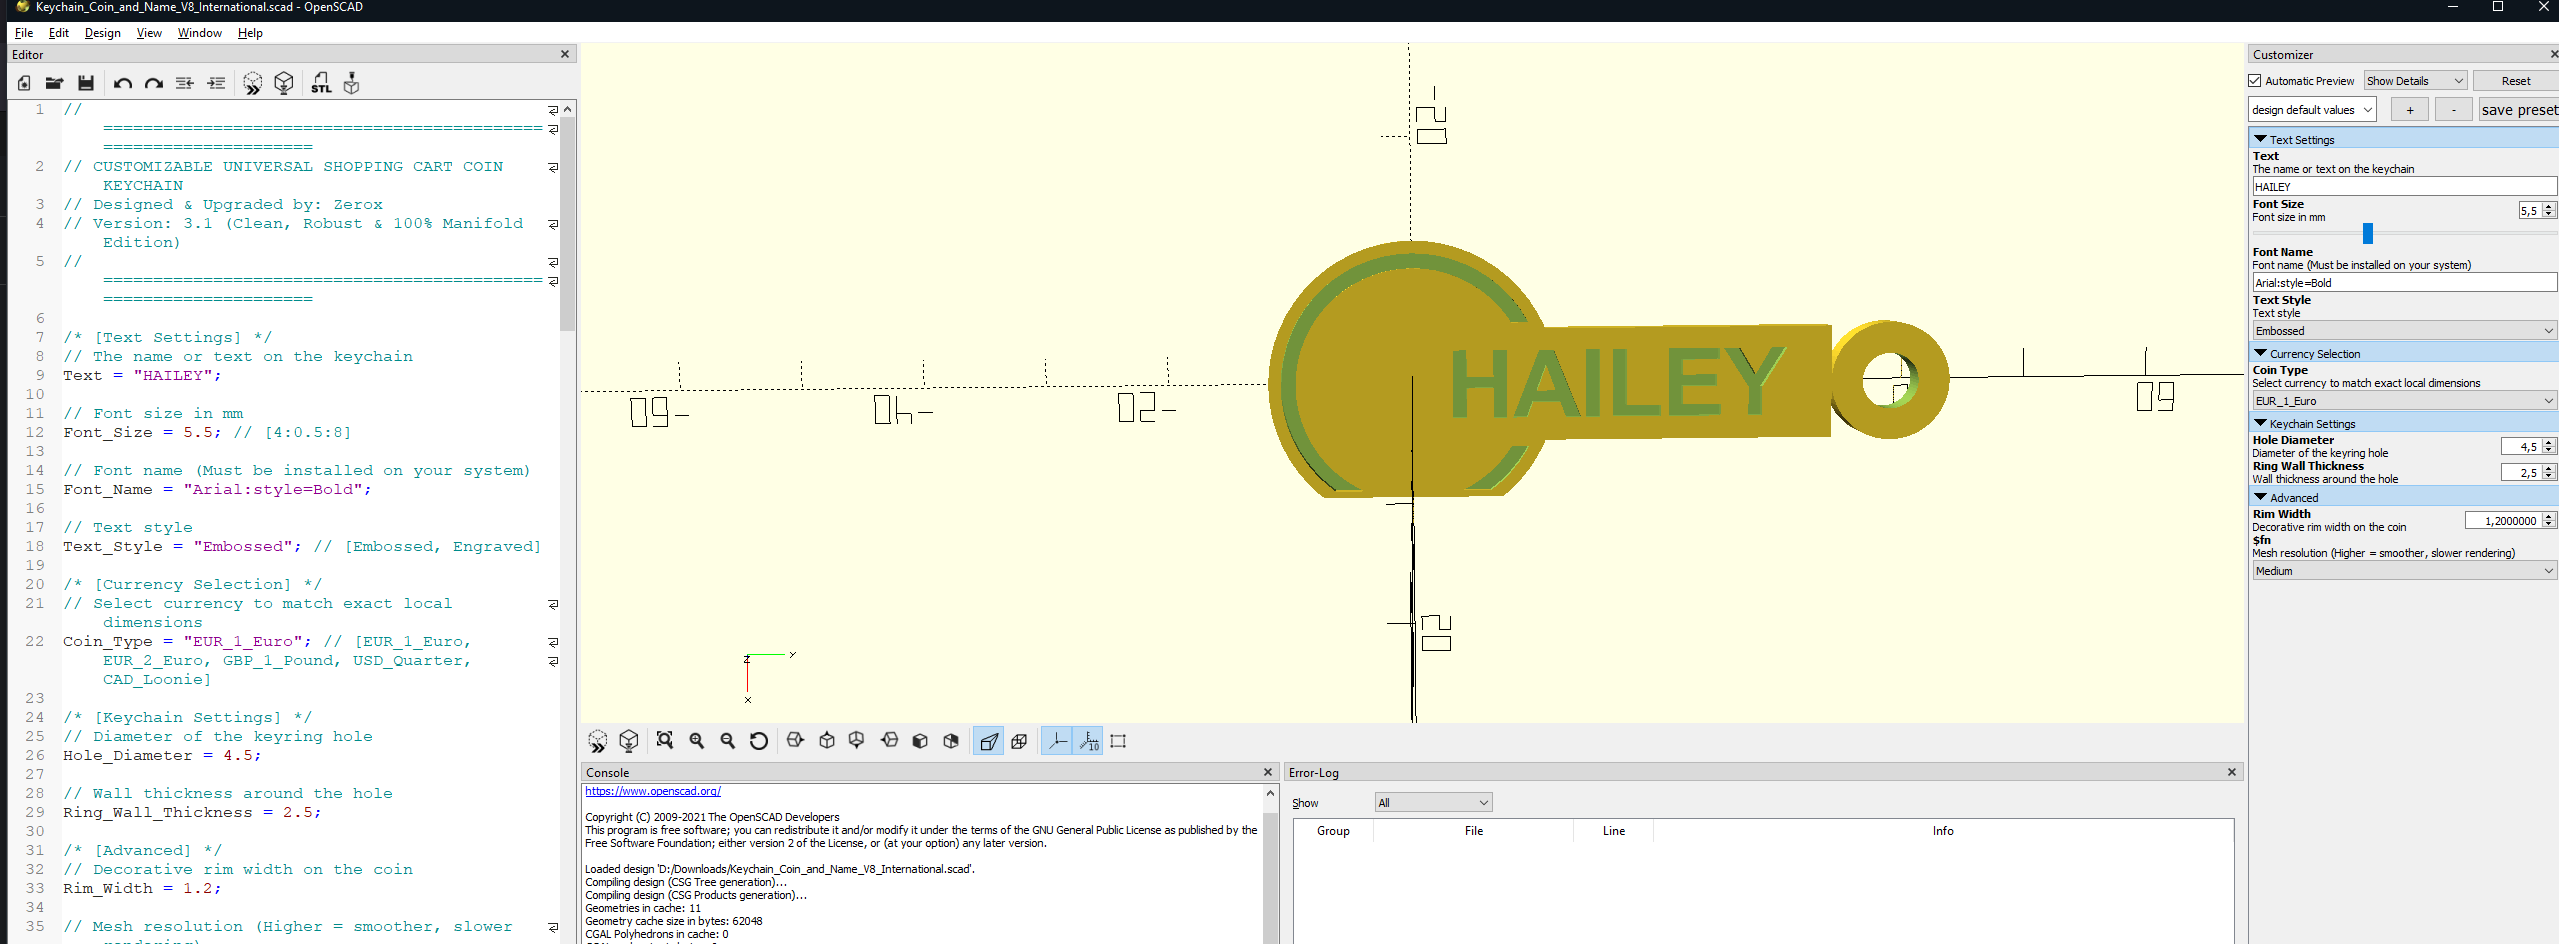Open the View menu

point(149,33)
